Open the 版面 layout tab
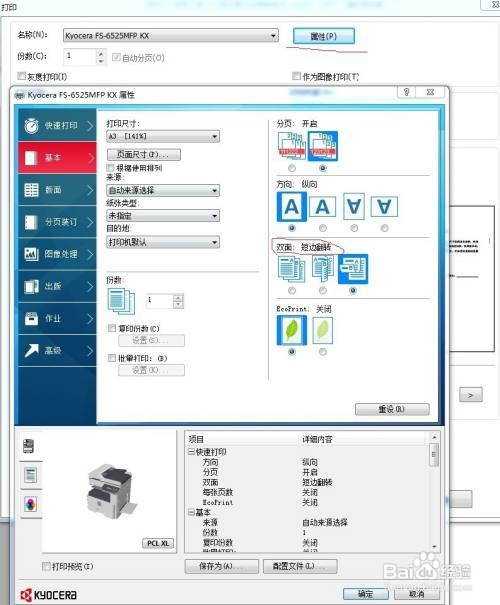500x605 pixels. tap(57, 189)
